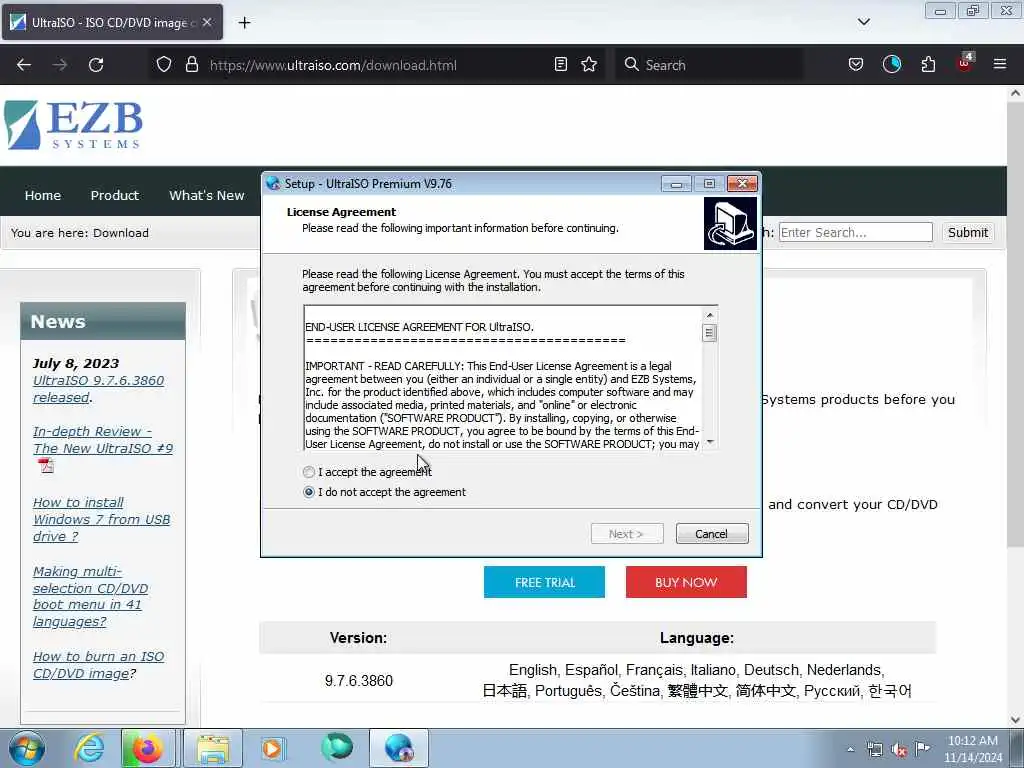Switch to UltraISO setup taskbar icon
This screenshot has width=1024, height=768.
click(399, 748)
